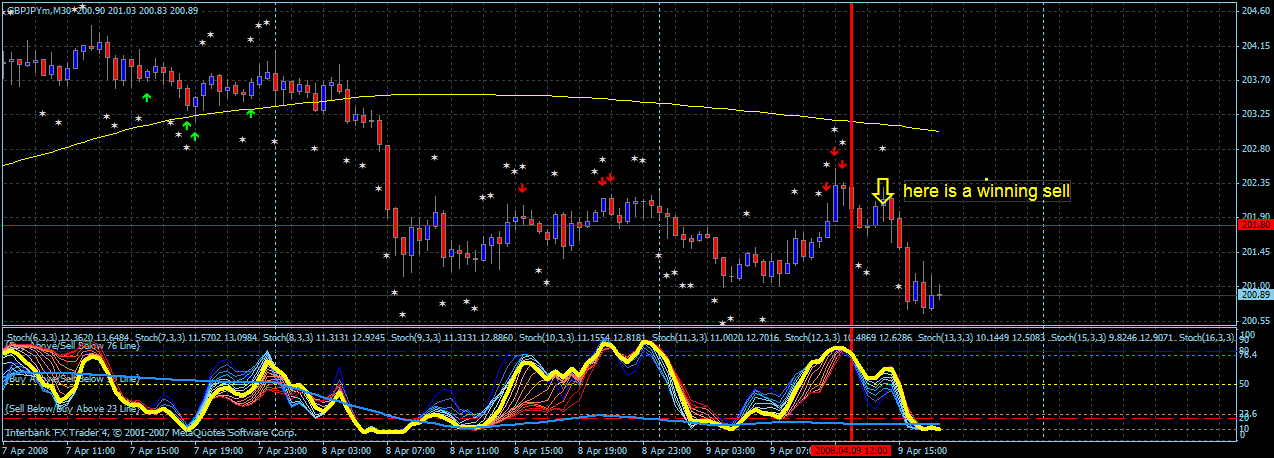Select the 202.80 price scale label
Screen dimensions: 1274x458
[x=1254, y=149]
